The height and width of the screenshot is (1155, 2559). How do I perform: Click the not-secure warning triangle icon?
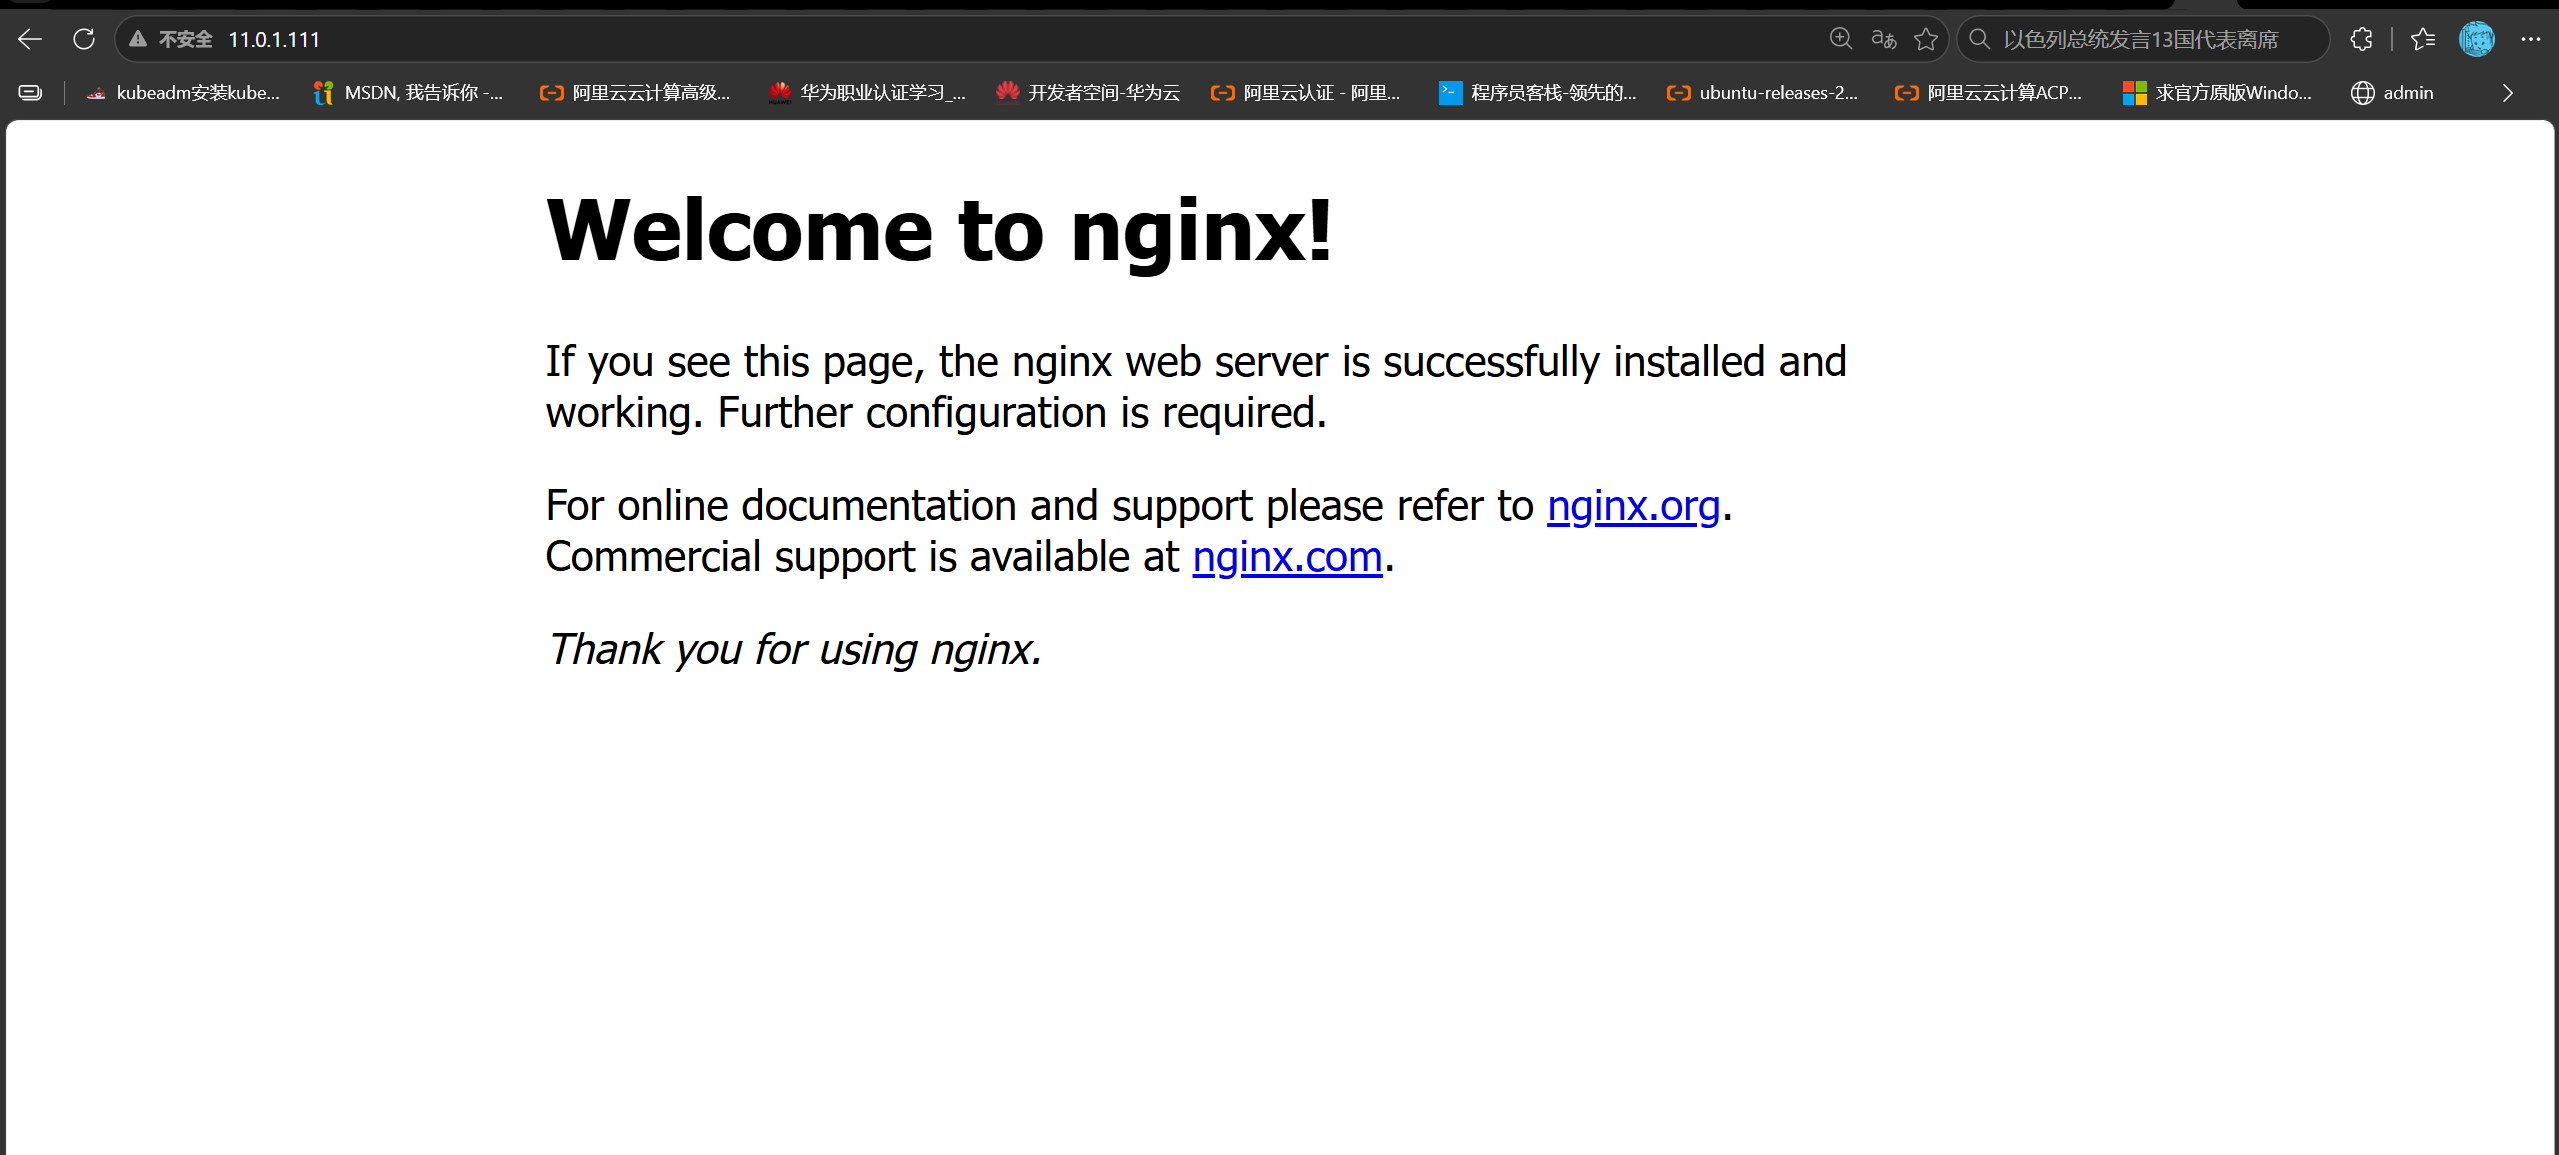coord(138,39)
